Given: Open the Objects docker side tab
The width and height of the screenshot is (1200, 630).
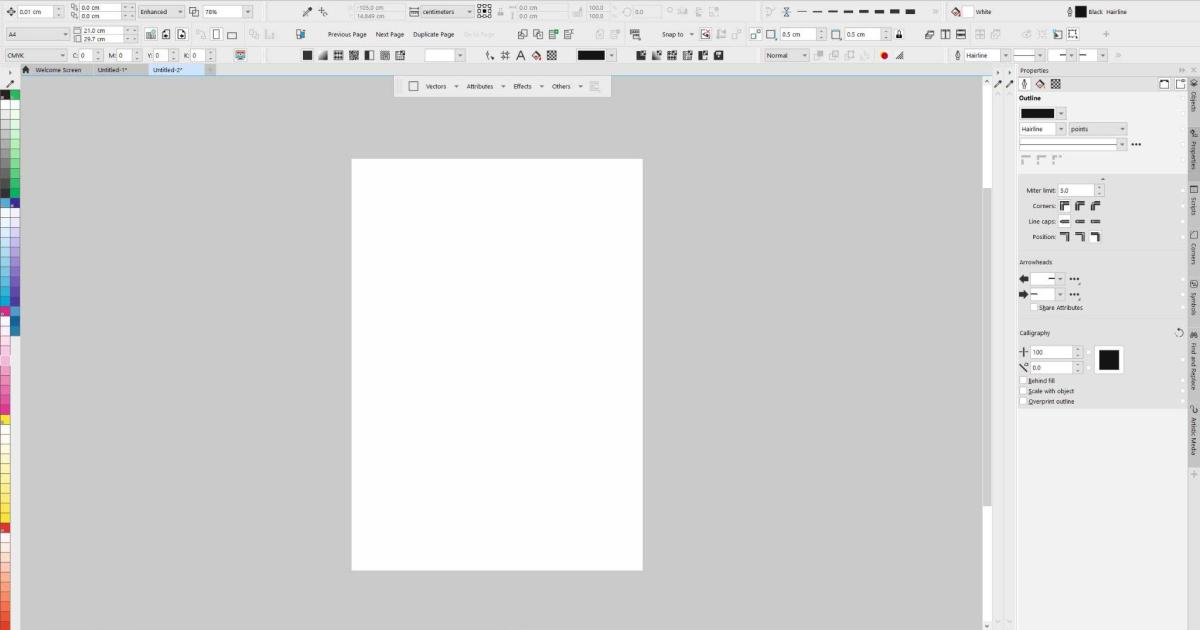Looking at the screenshot, I should [1193, 97].
